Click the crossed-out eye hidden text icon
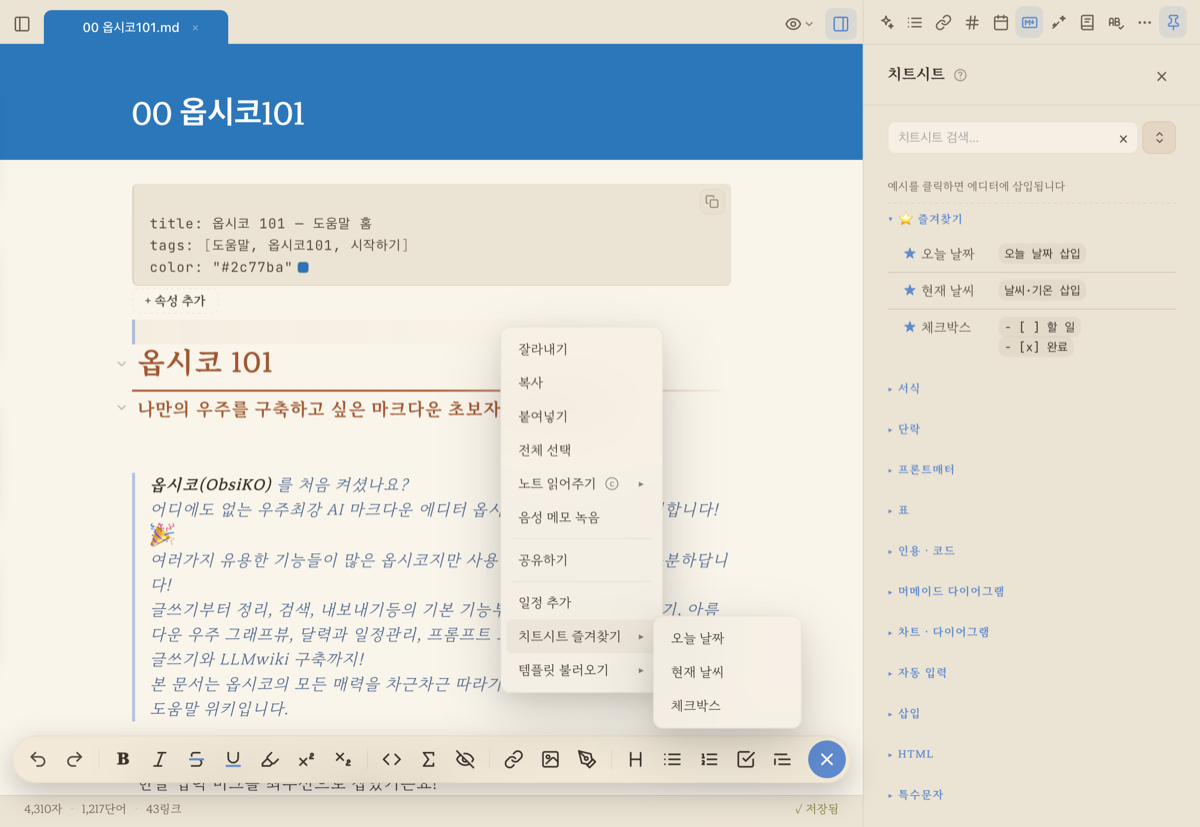 coord(465,760)
